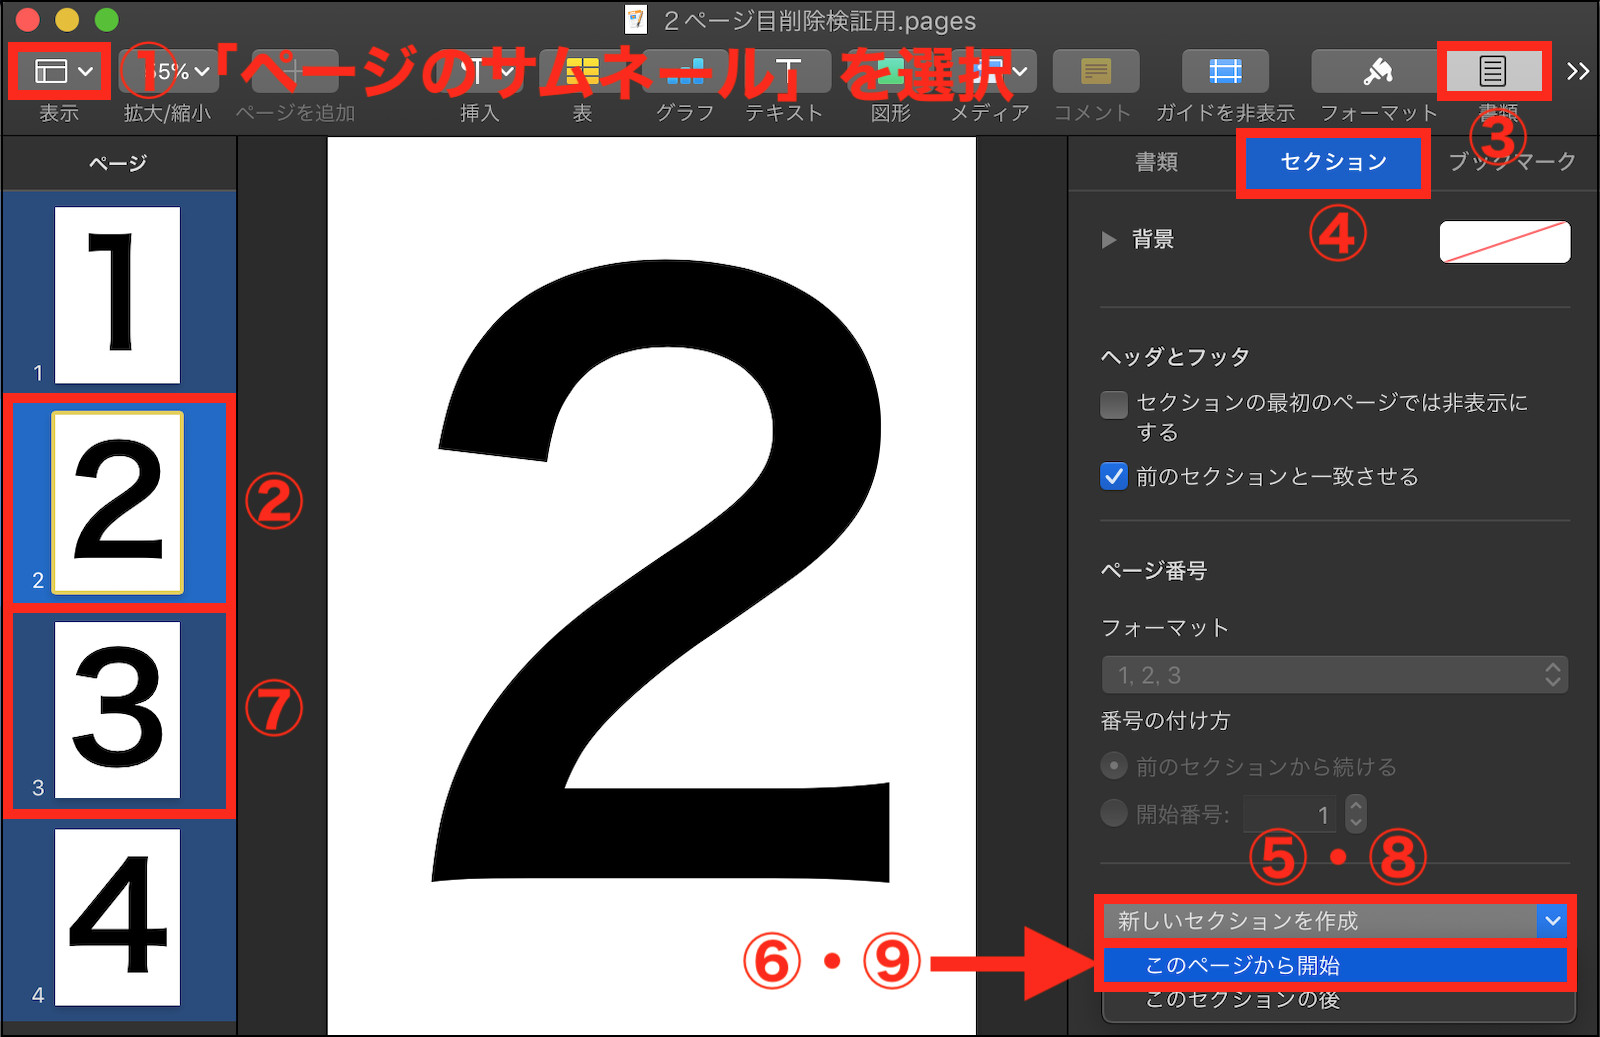Open the Insert (挿入) toolbar menu
1600x1037 pixels.
point(480,71)
